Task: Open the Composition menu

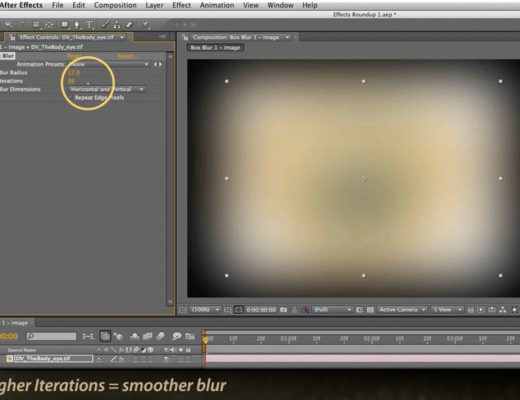Action: coord(115,5)
